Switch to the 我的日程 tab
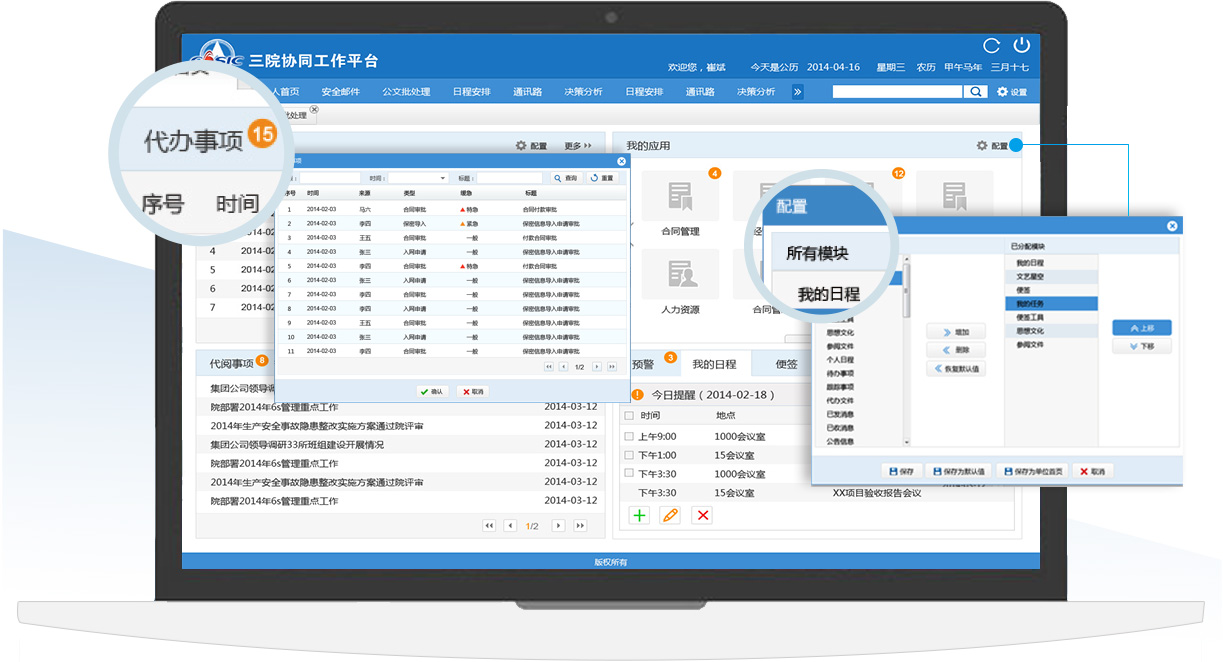This screenshot has height=662, width=1223. tap(715, 363)
